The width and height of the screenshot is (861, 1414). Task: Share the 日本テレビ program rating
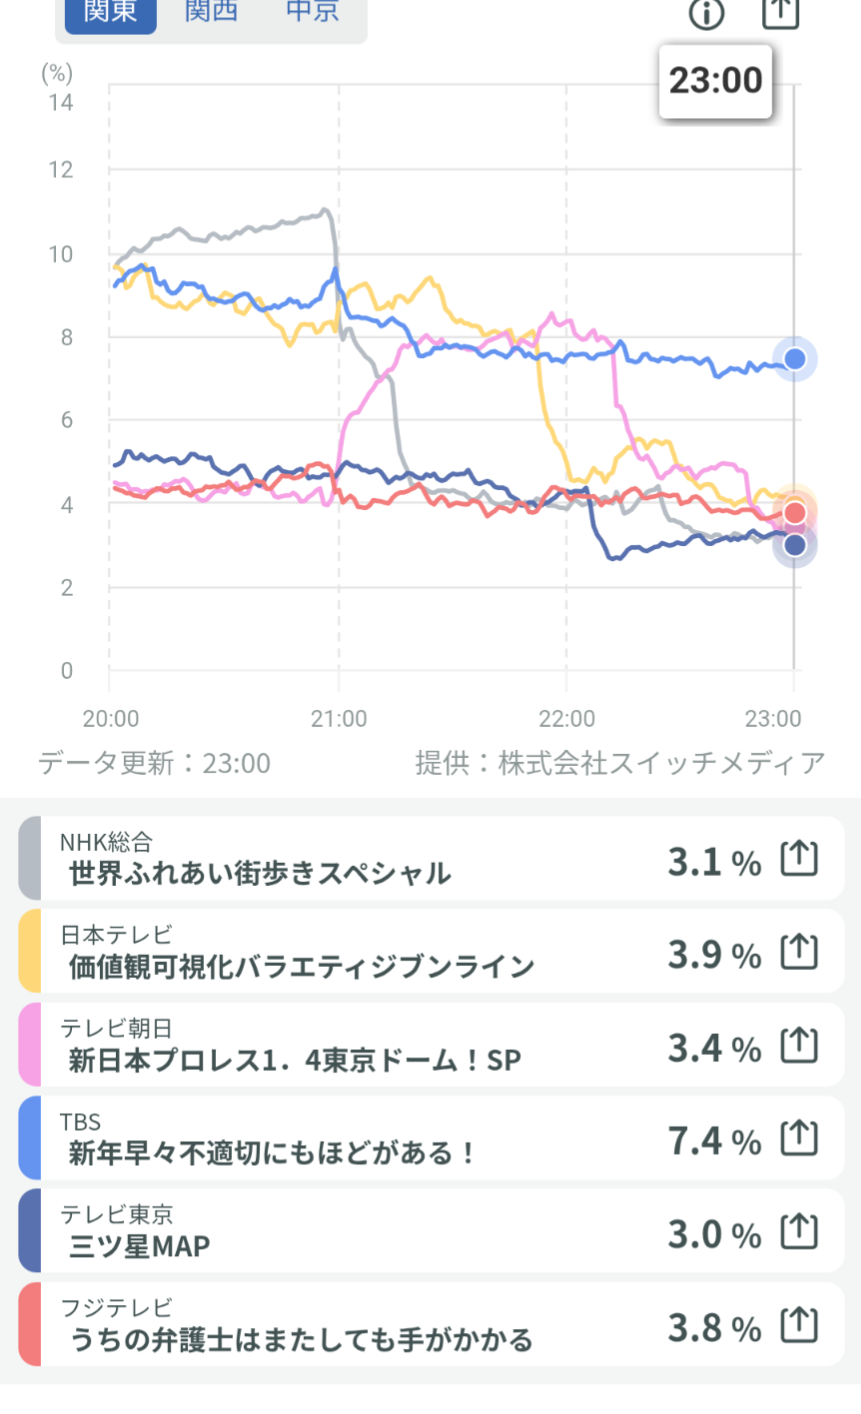pos(799,952)
